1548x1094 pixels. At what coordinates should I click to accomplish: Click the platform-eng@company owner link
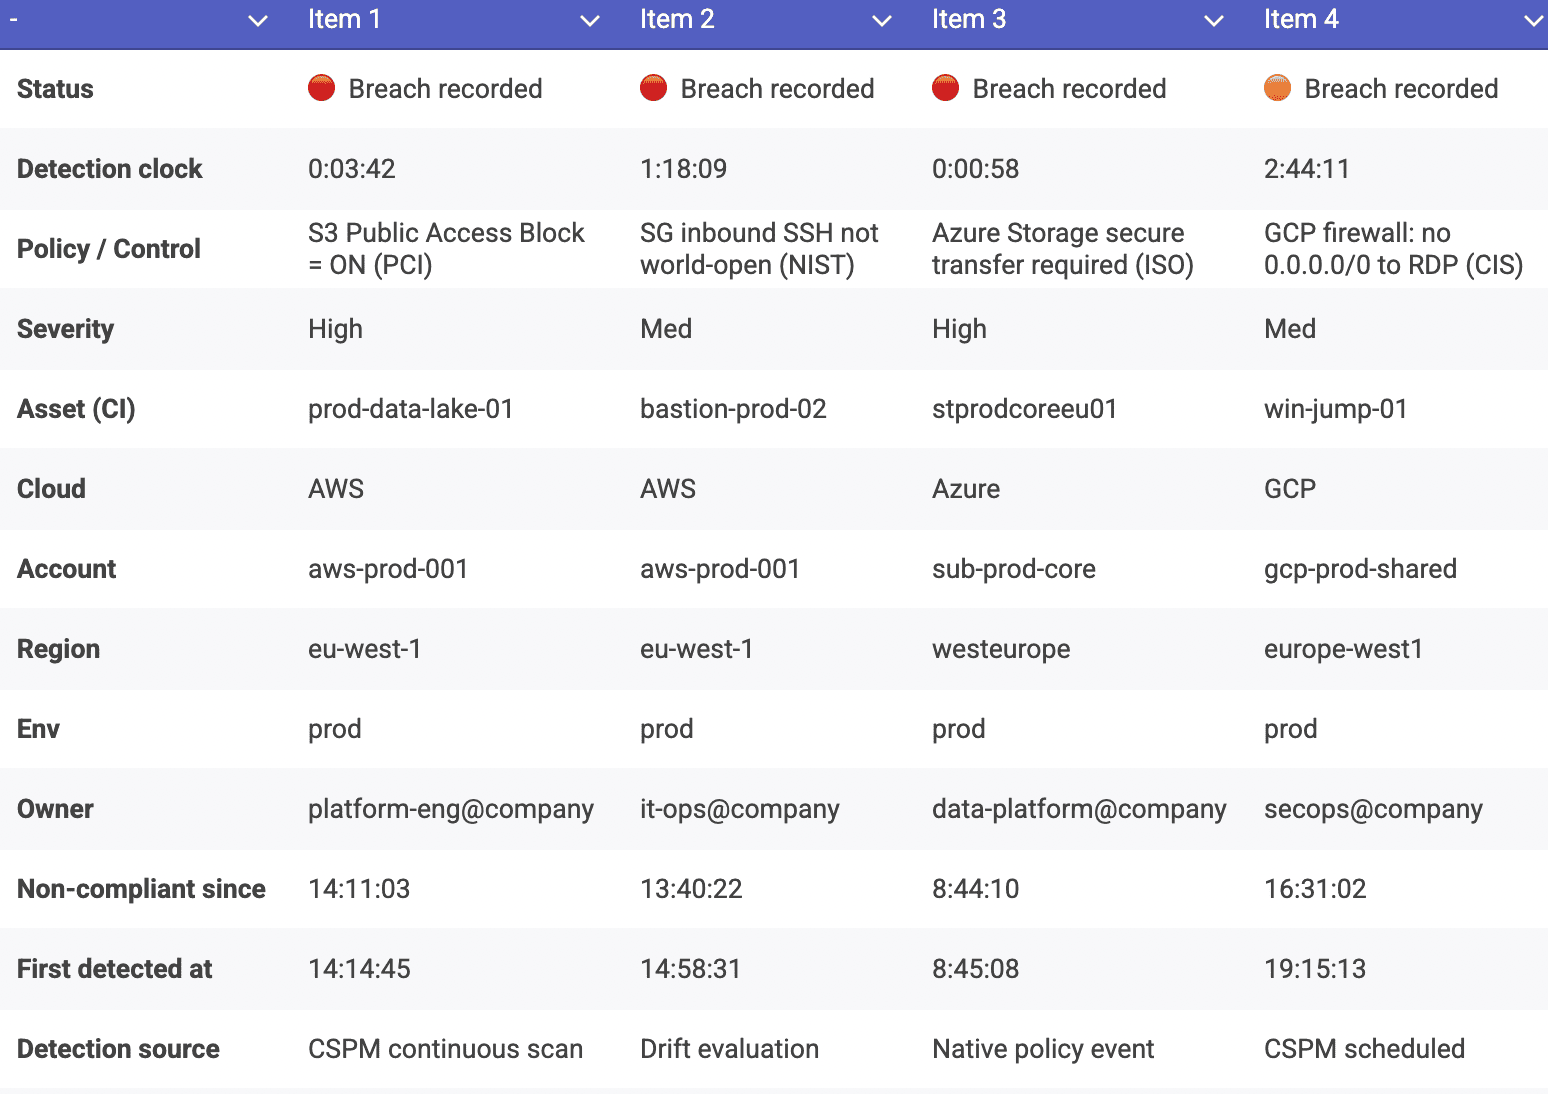click(x=450, y=809)
